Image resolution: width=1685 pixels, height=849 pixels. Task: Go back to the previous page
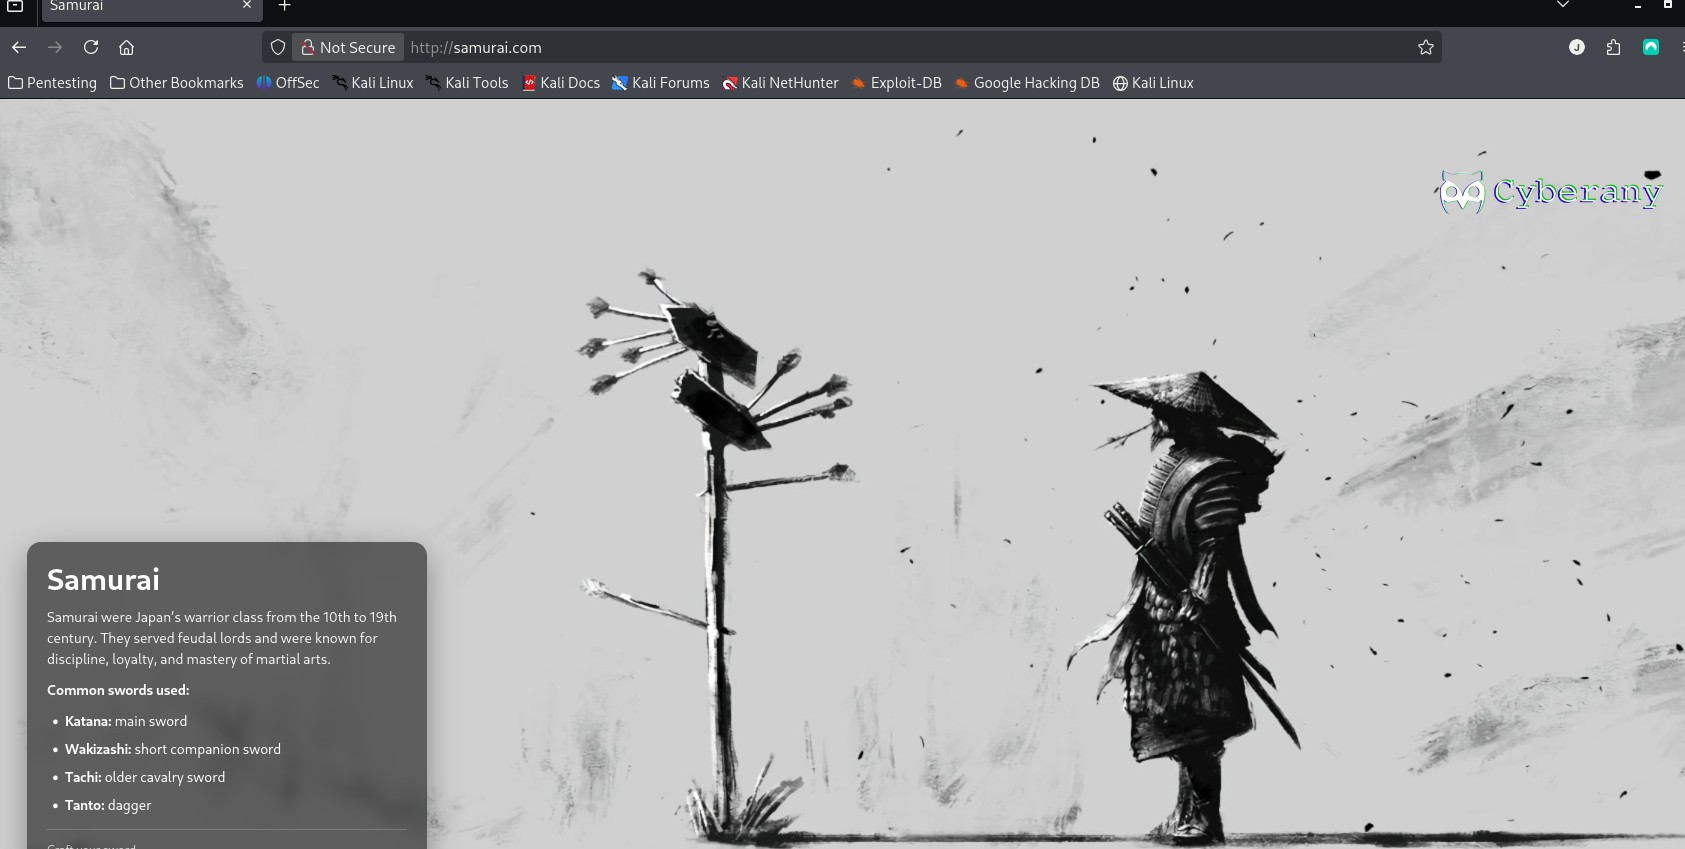point(19,47)
